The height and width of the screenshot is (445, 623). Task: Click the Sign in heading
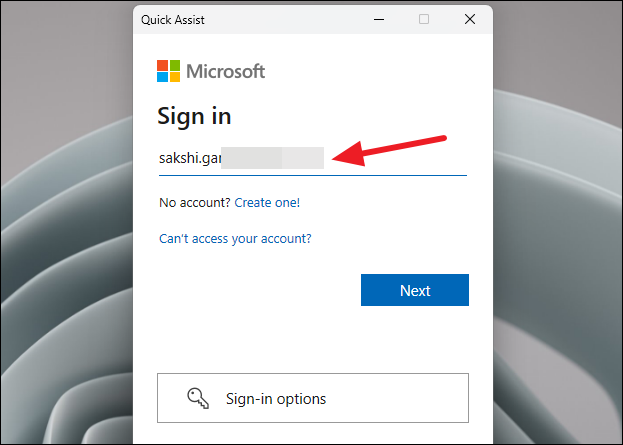[194, 116]
